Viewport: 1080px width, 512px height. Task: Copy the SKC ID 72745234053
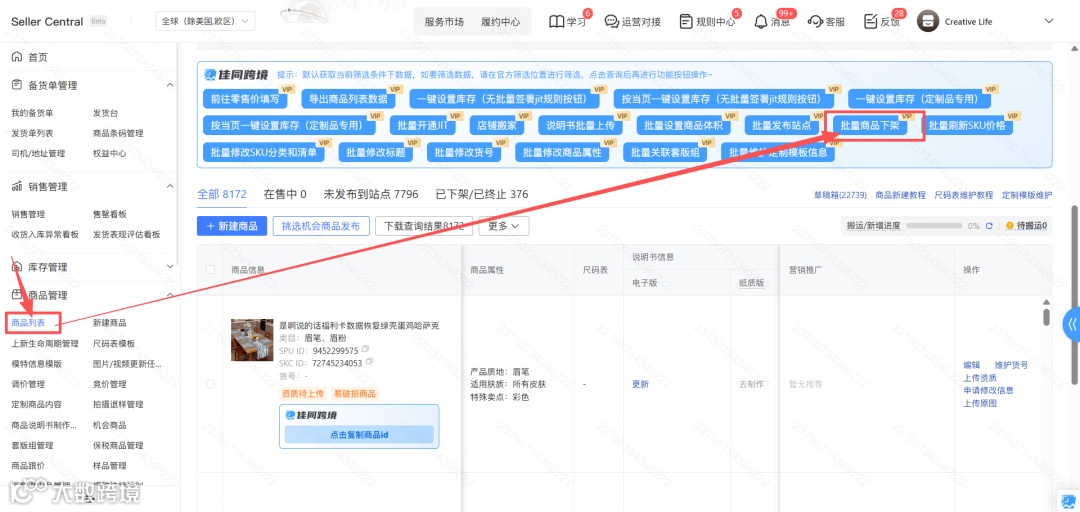[369, 362]
